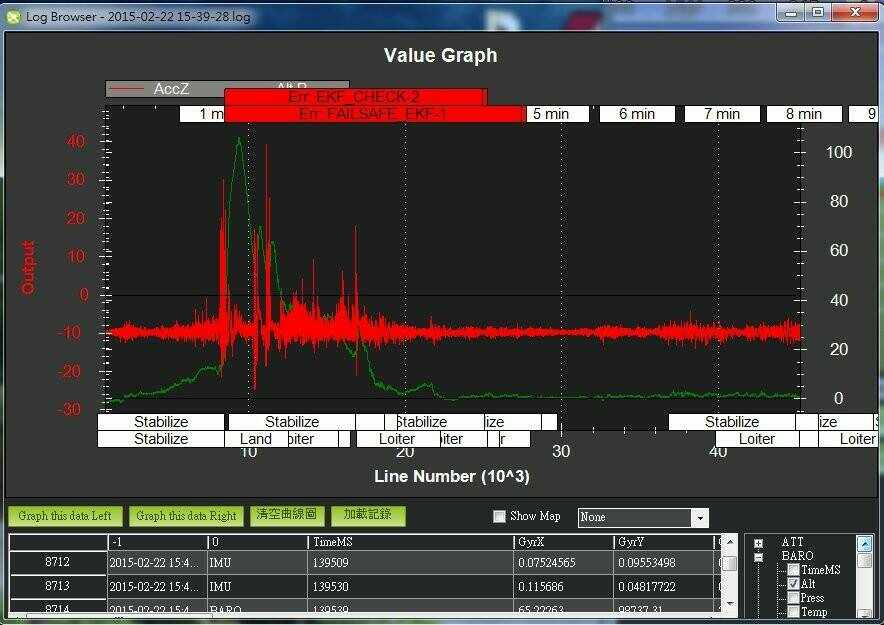Tick the Press checkbox under BARO
Viewport: 884px width, 625px height.
point(793,598)
